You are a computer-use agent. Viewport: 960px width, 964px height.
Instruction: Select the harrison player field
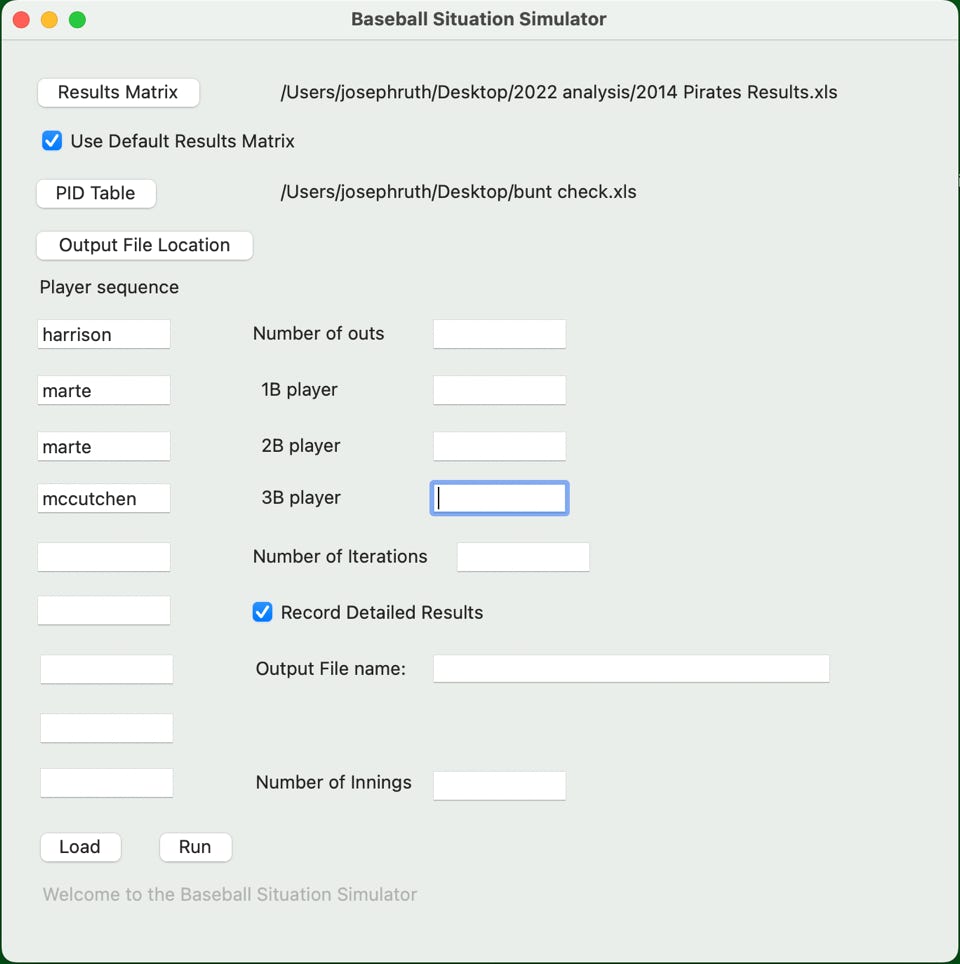(104, 334)
